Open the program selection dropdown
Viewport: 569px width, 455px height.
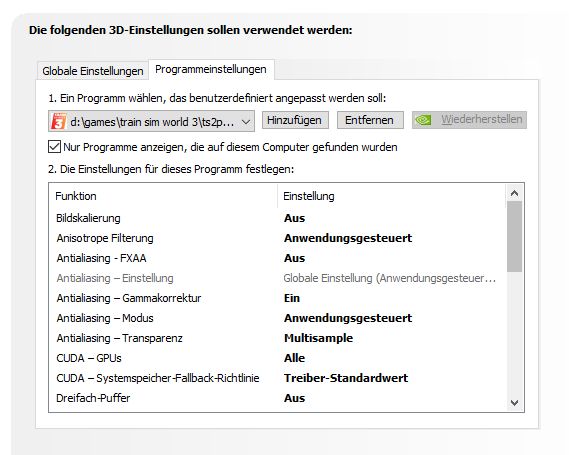tap(151, 121)
